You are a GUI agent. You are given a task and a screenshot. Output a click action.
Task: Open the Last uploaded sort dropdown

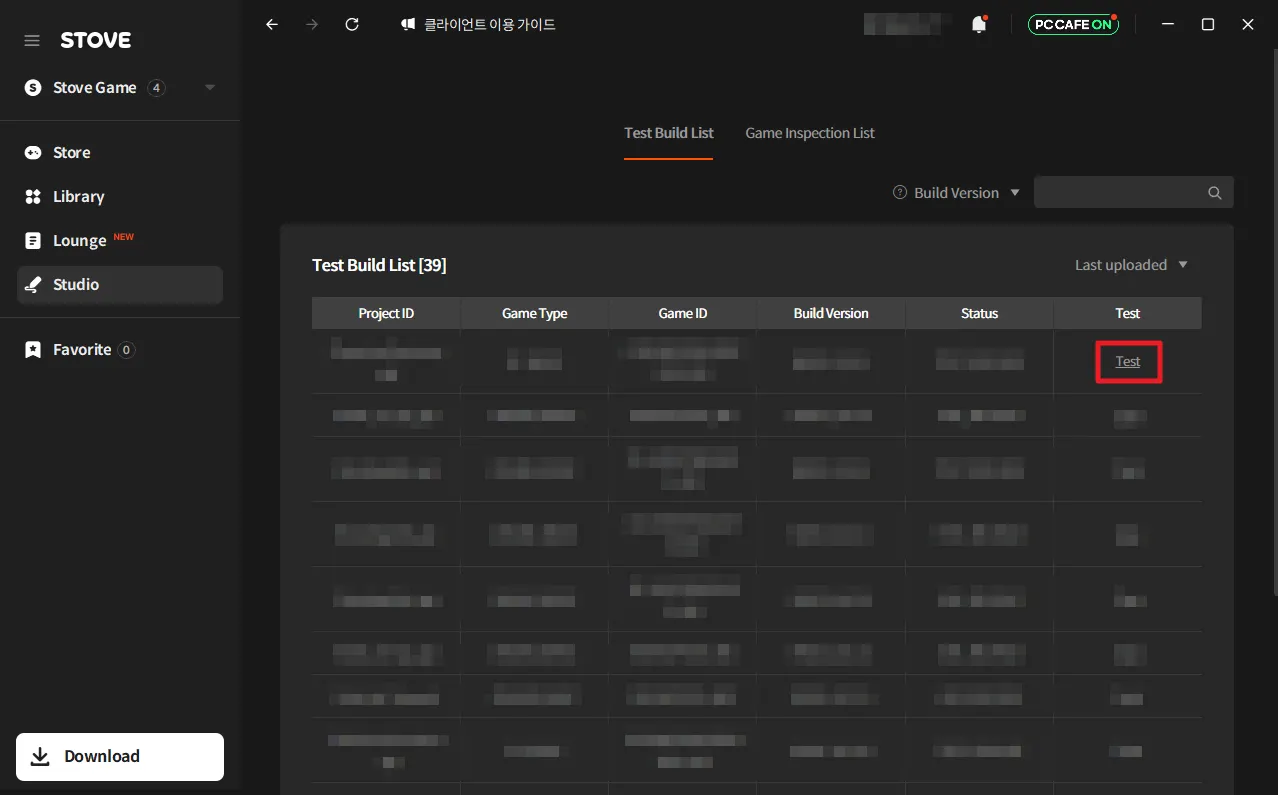tap(1131, 265)
